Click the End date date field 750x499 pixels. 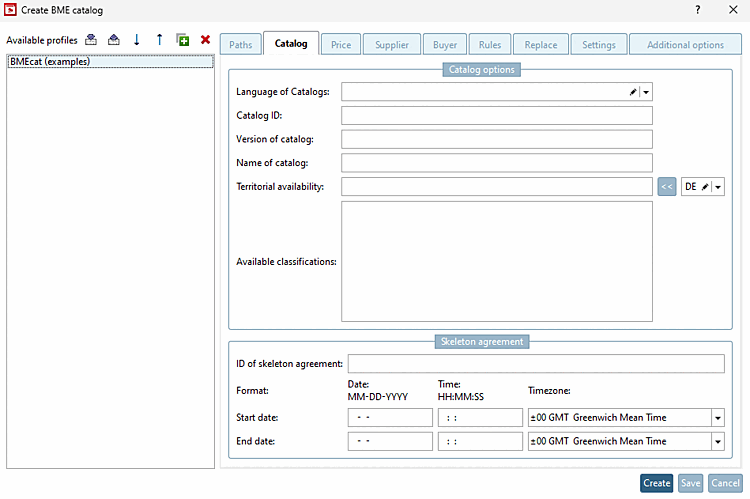click(390, 442)
